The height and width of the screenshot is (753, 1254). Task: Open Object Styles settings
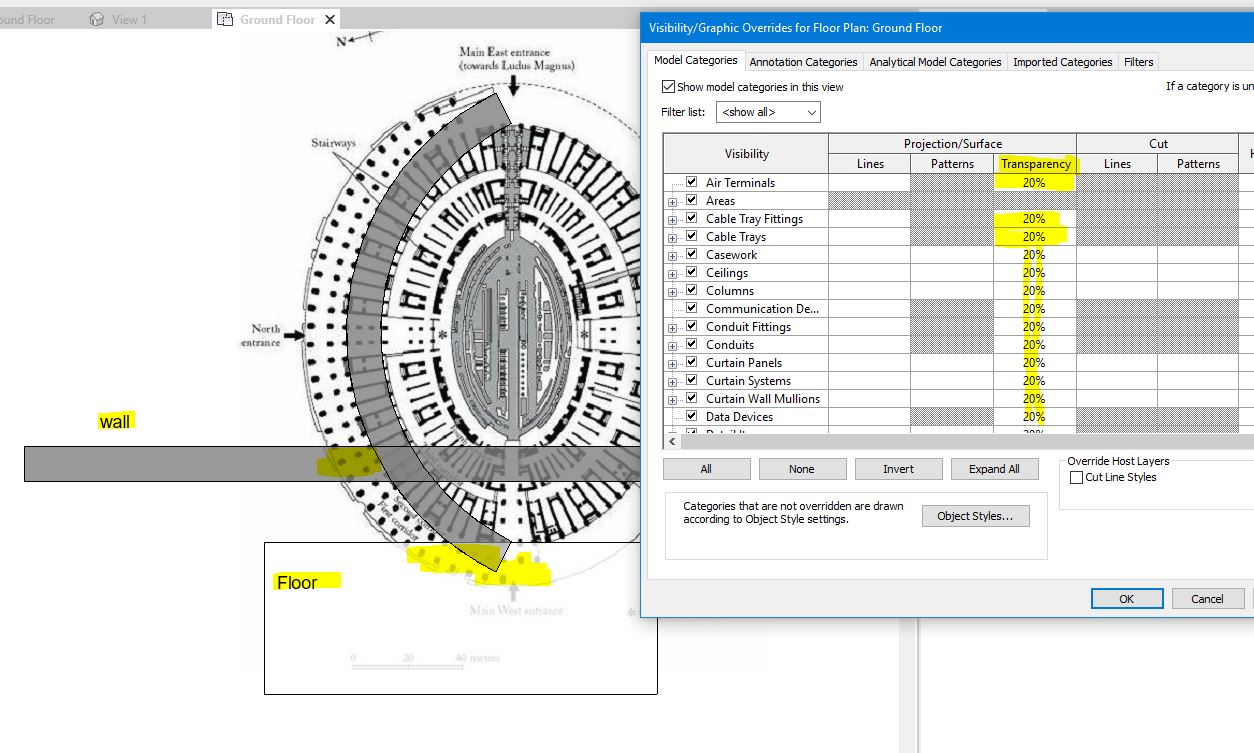coord(975,516)
